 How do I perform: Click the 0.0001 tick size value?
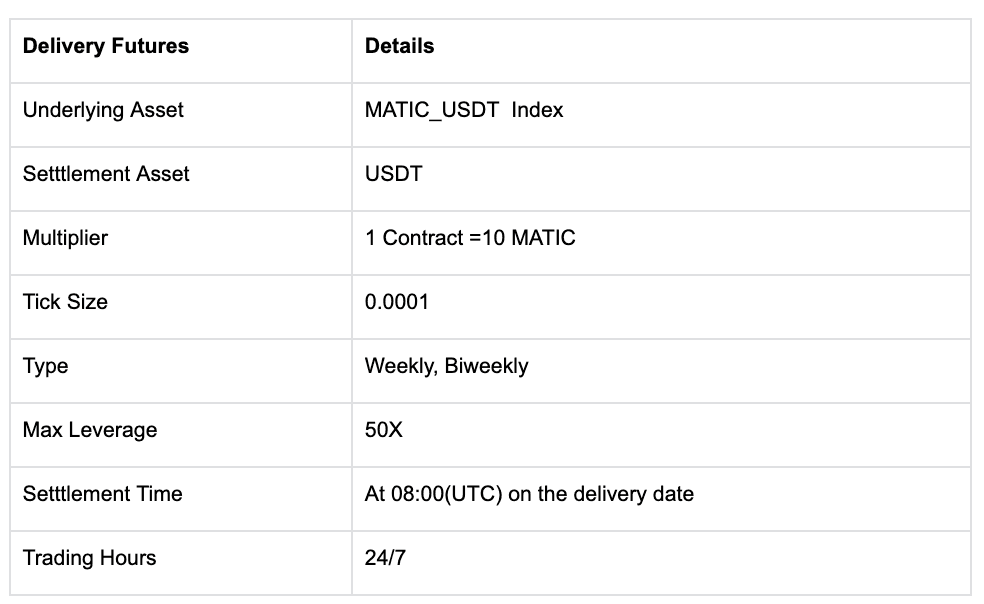coord(396,302)
